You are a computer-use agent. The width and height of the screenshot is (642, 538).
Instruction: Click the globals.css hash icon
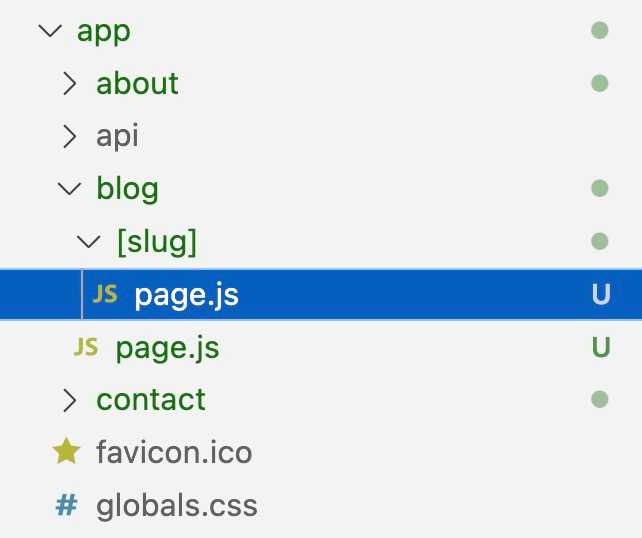(67, 505)
